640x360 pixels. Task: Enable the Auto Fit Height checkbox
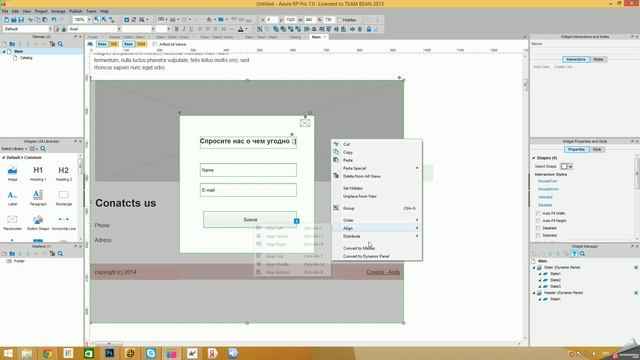click(538, 221)
